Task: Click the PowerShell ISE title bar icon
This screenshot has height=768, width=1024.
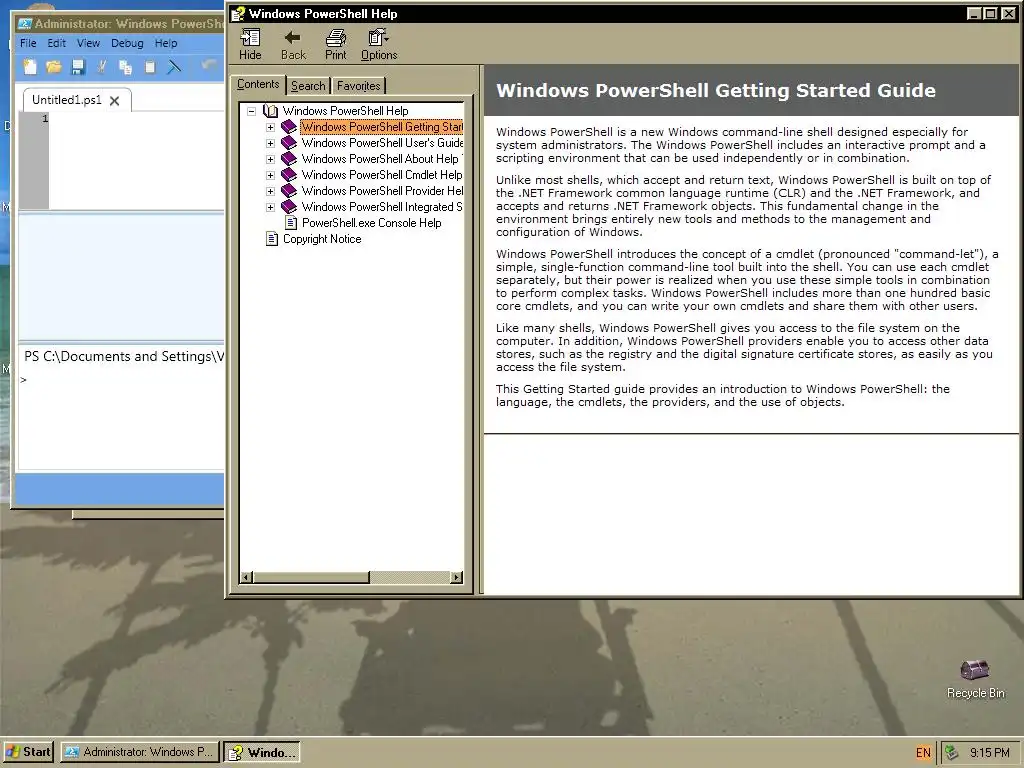Action: 25,24
